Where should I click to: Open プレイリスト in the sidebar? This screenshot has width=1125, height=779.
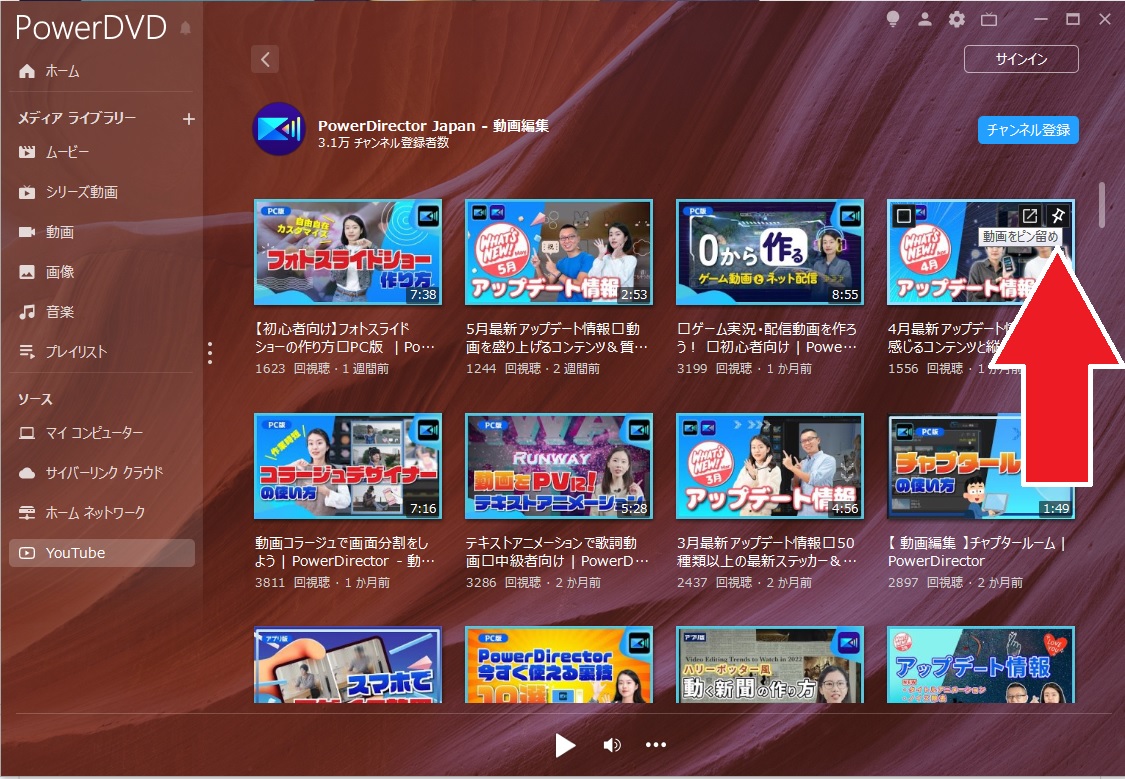(62, 351)
